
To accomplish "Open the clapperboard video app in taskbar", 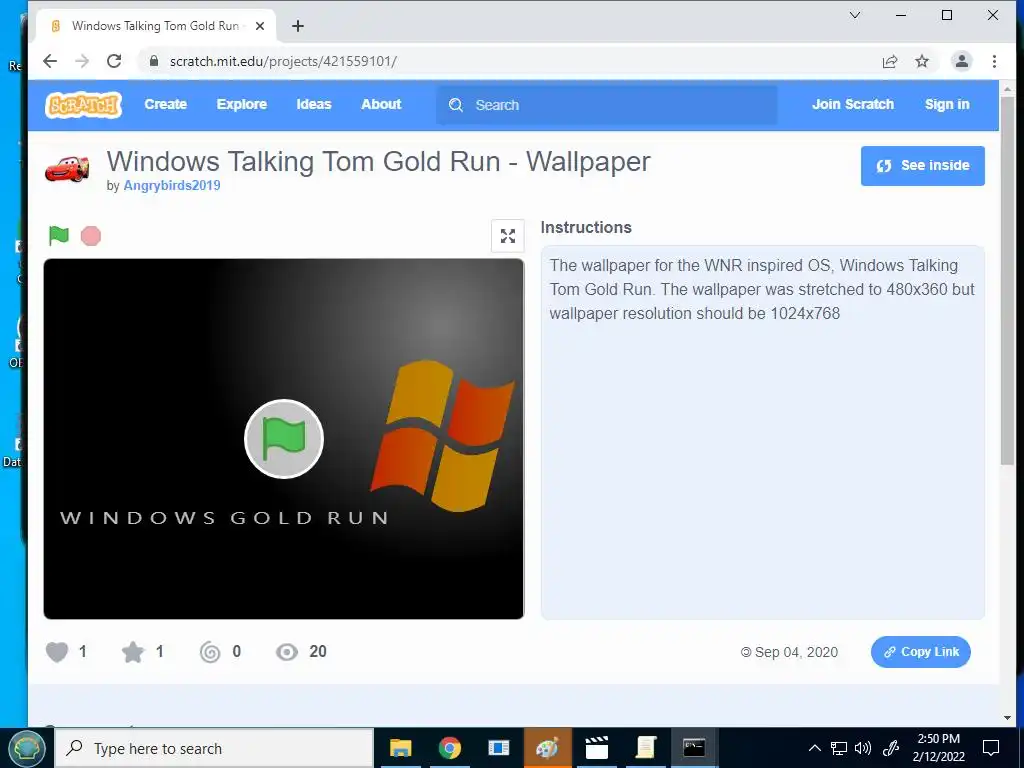I will click(596, 748).
